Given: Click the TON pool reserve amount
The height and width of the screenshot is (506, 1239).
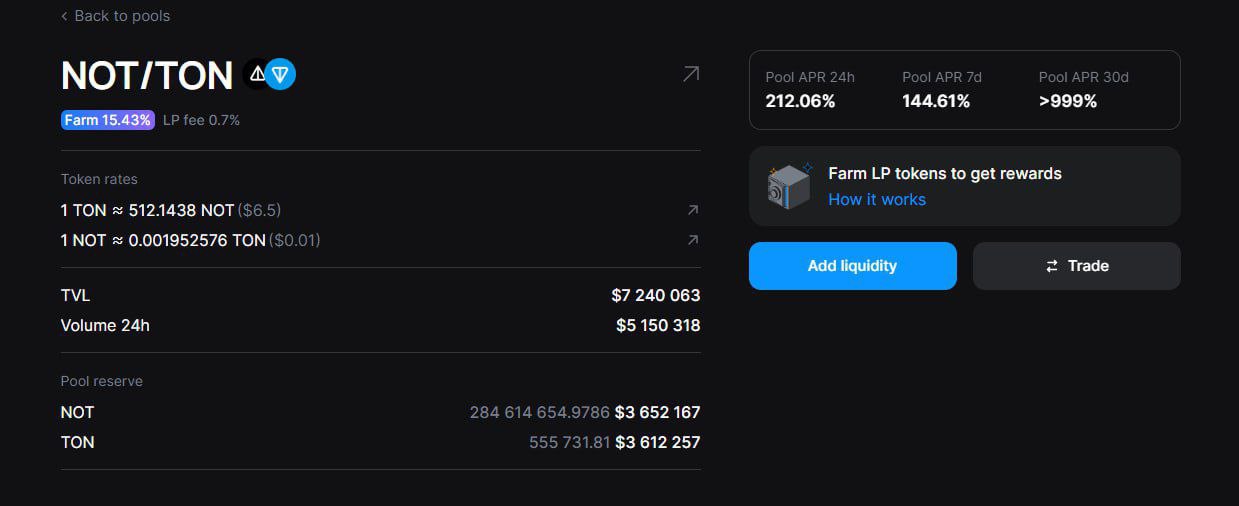Looking at the screenshot, I should point(569,442).
